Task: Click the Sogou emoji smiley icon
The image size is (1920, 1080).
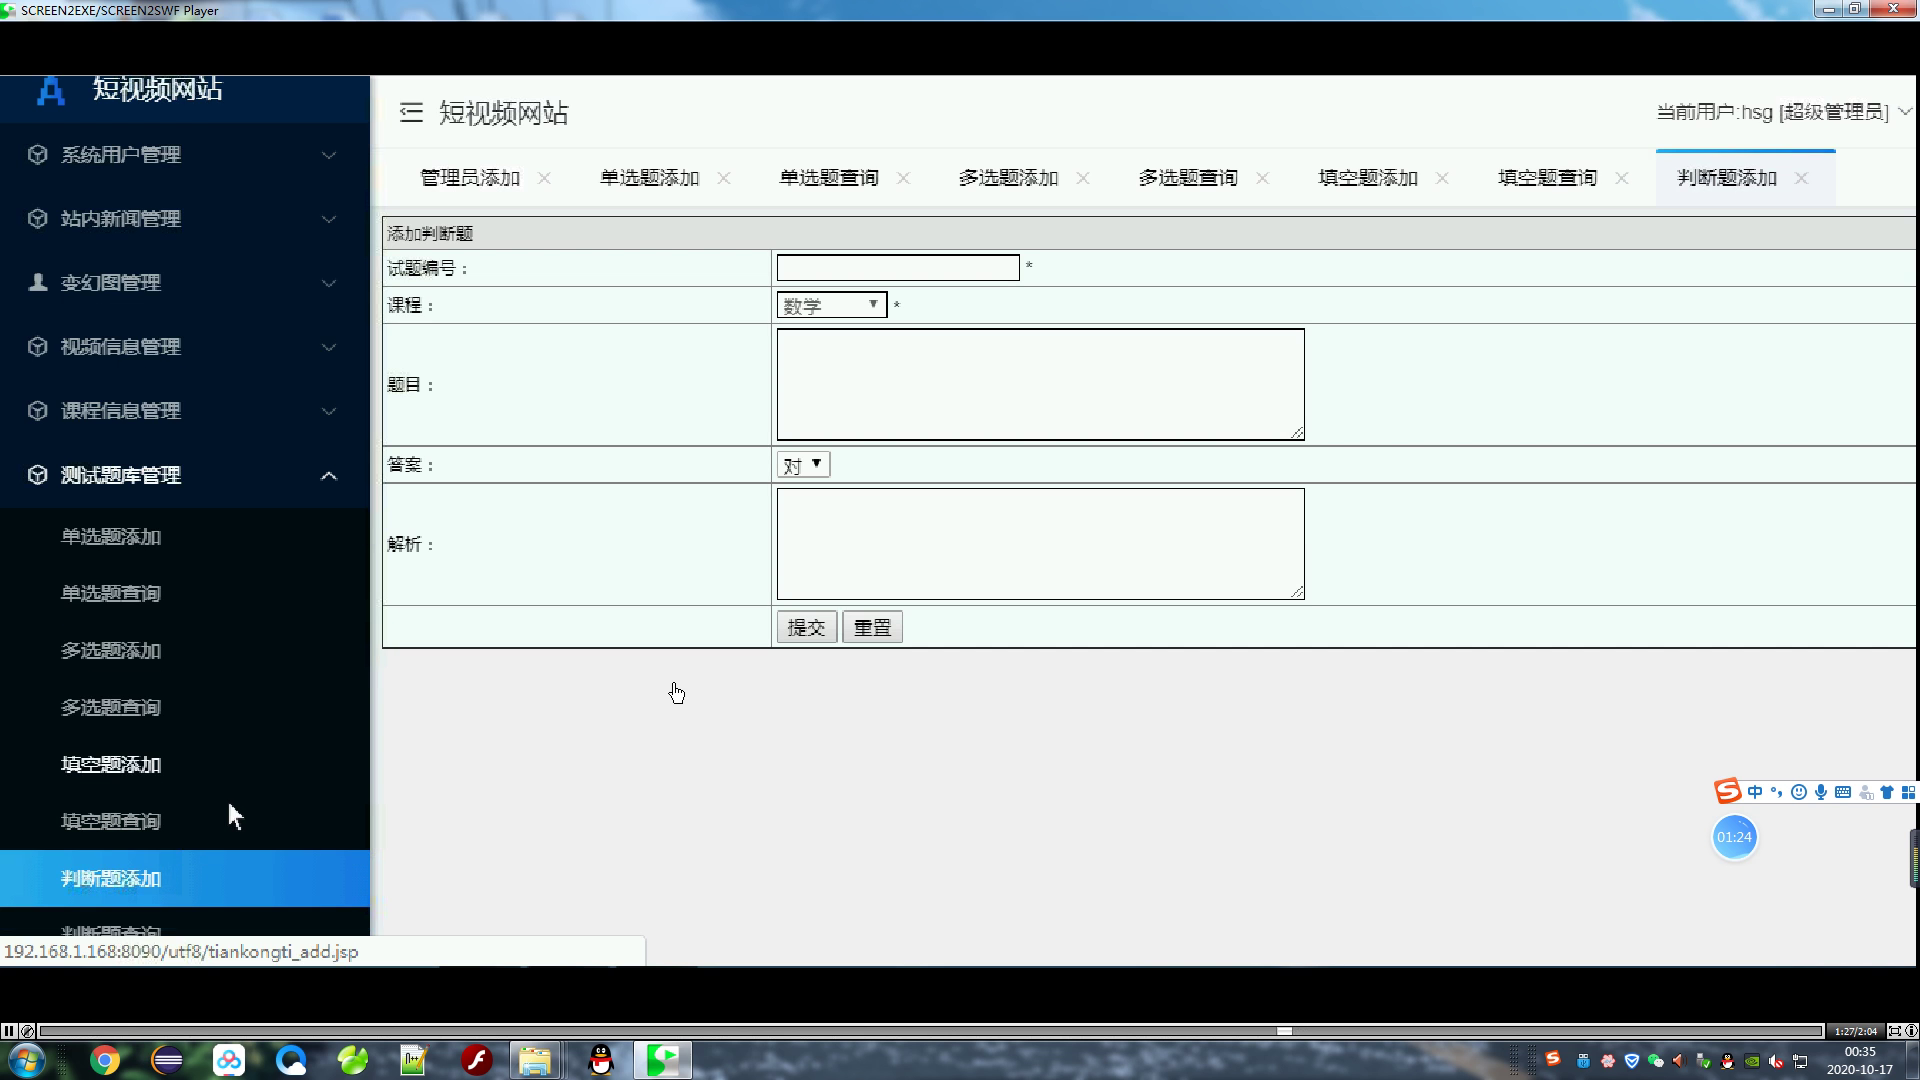Action: point(1799,792)
